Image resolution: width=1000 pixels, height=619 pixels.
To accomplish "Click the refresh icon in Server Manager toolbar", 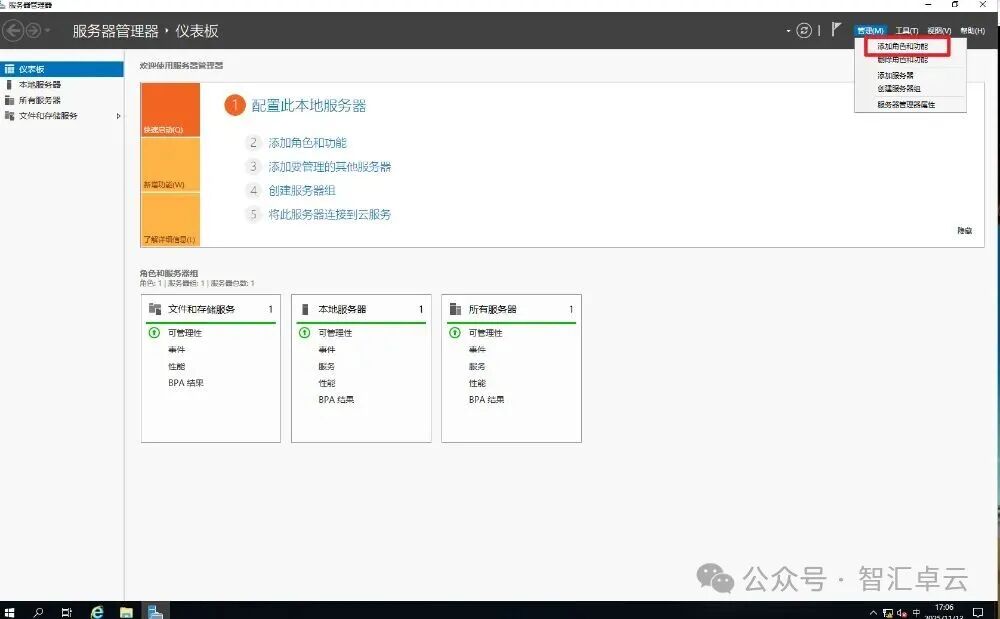I will pyautogui.click(x=803, y=30).
